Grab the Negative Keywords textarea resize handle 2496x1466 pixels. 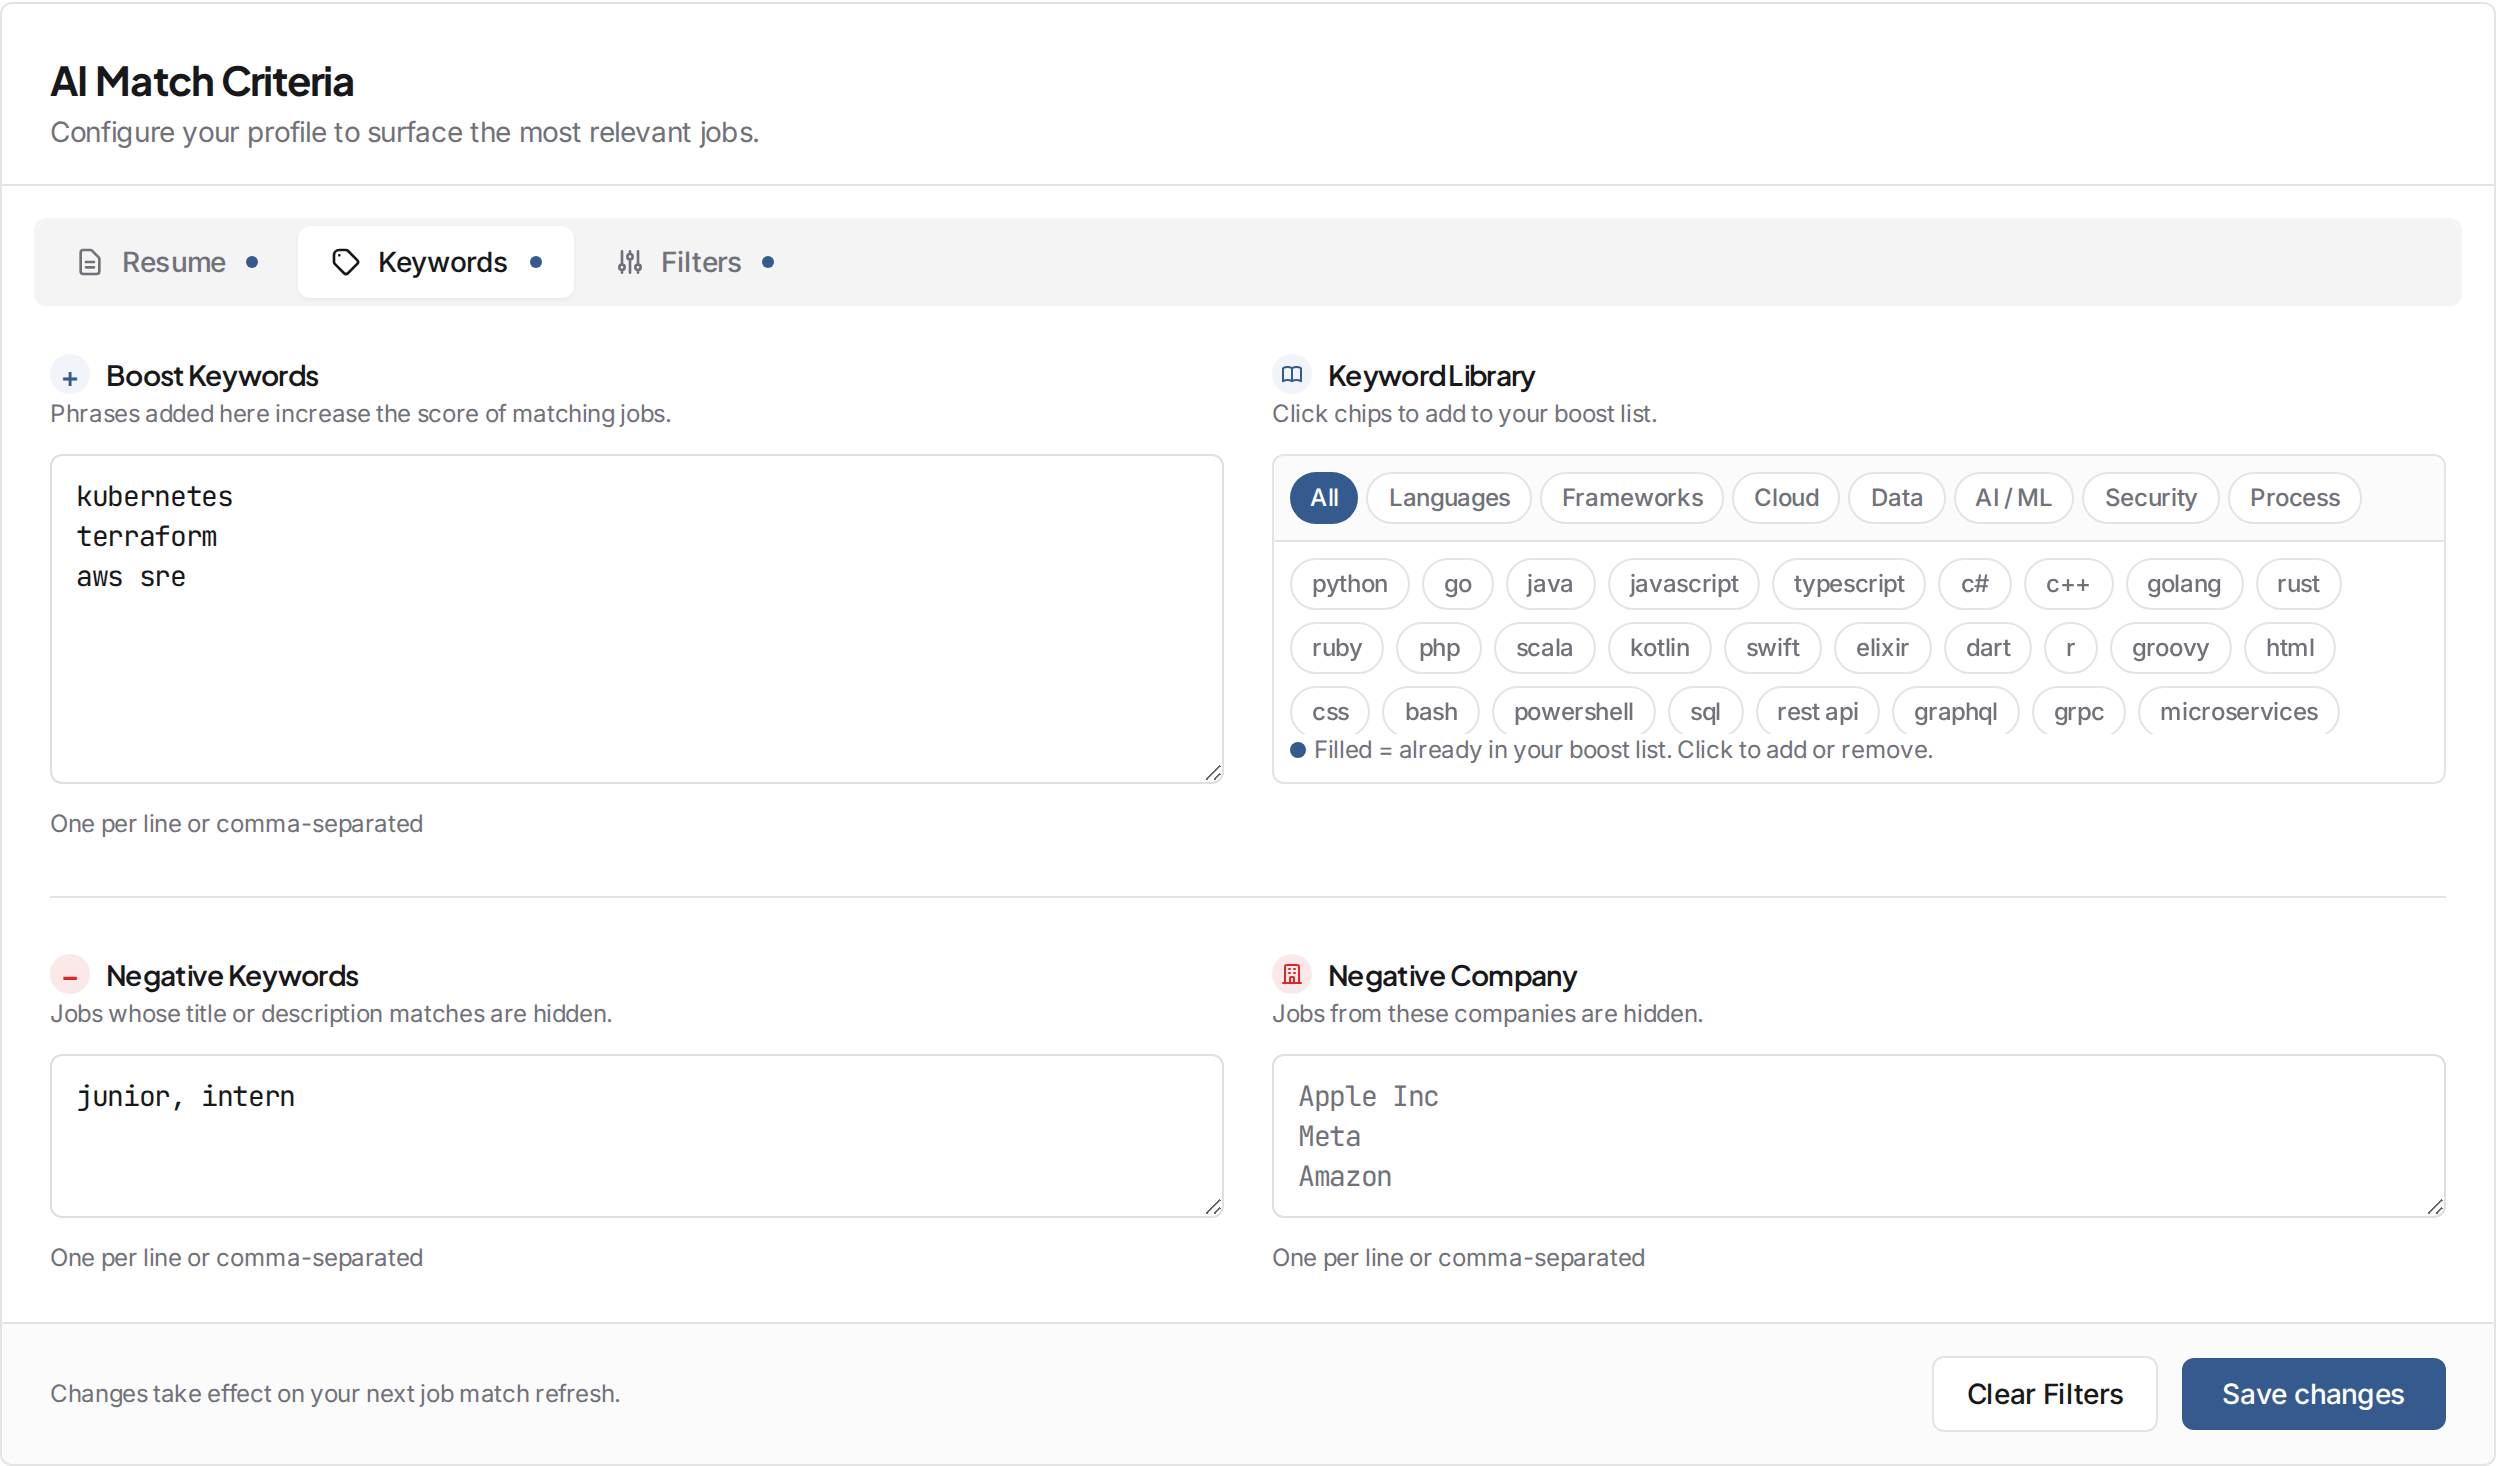[1213, 1206]
